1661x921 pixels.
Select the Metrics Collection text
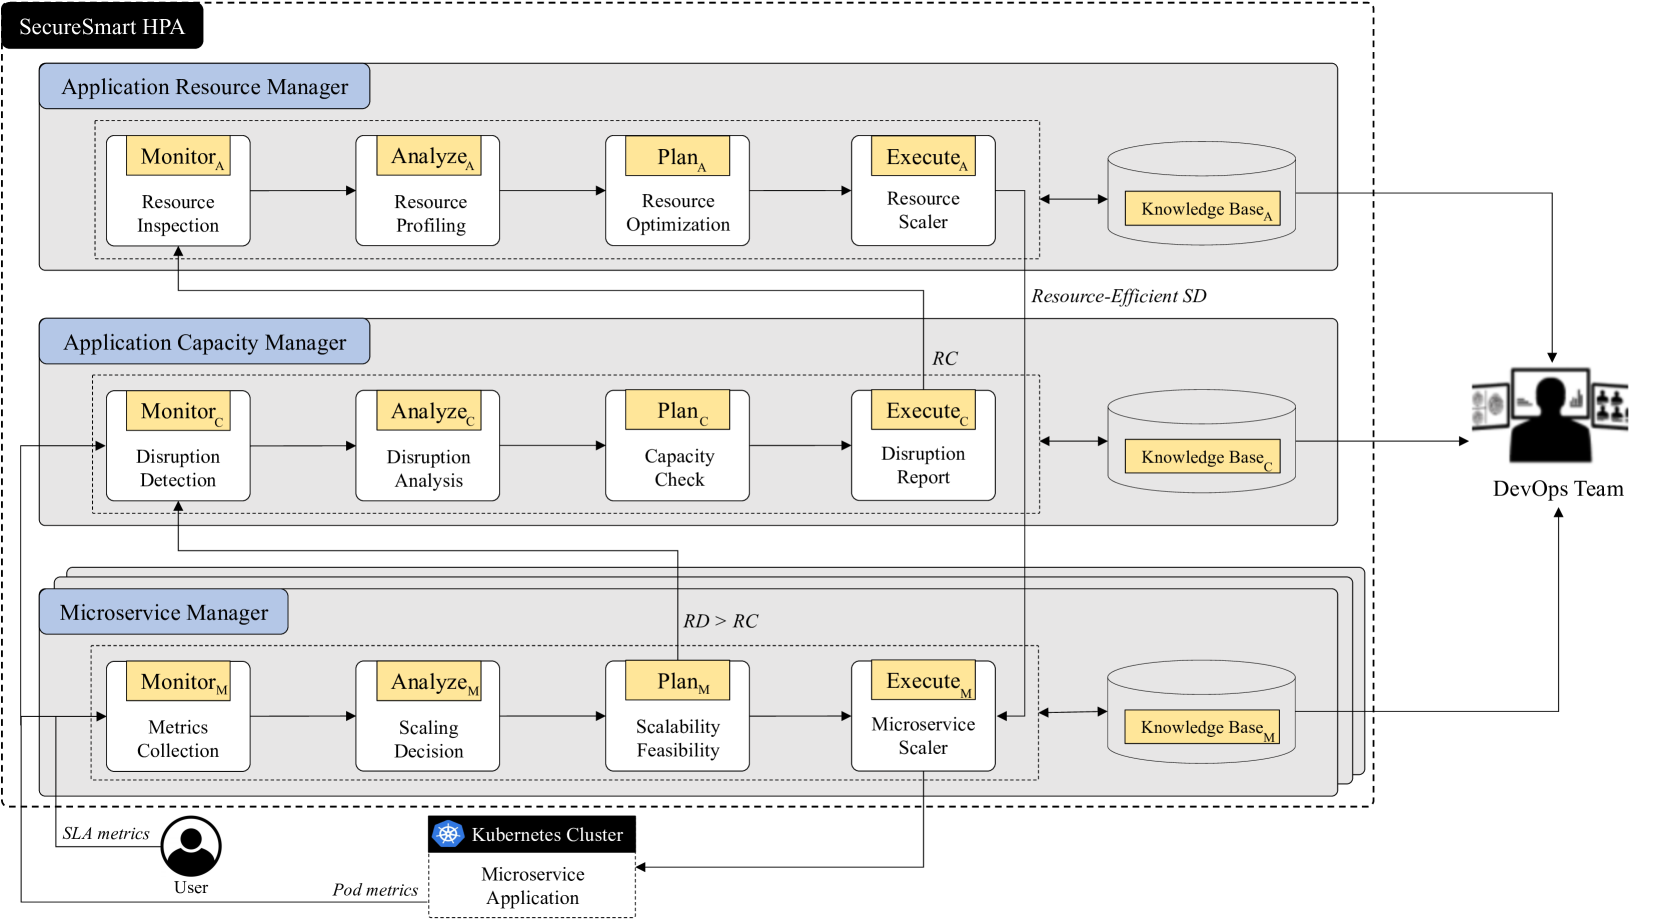click(x=178, y=739)
